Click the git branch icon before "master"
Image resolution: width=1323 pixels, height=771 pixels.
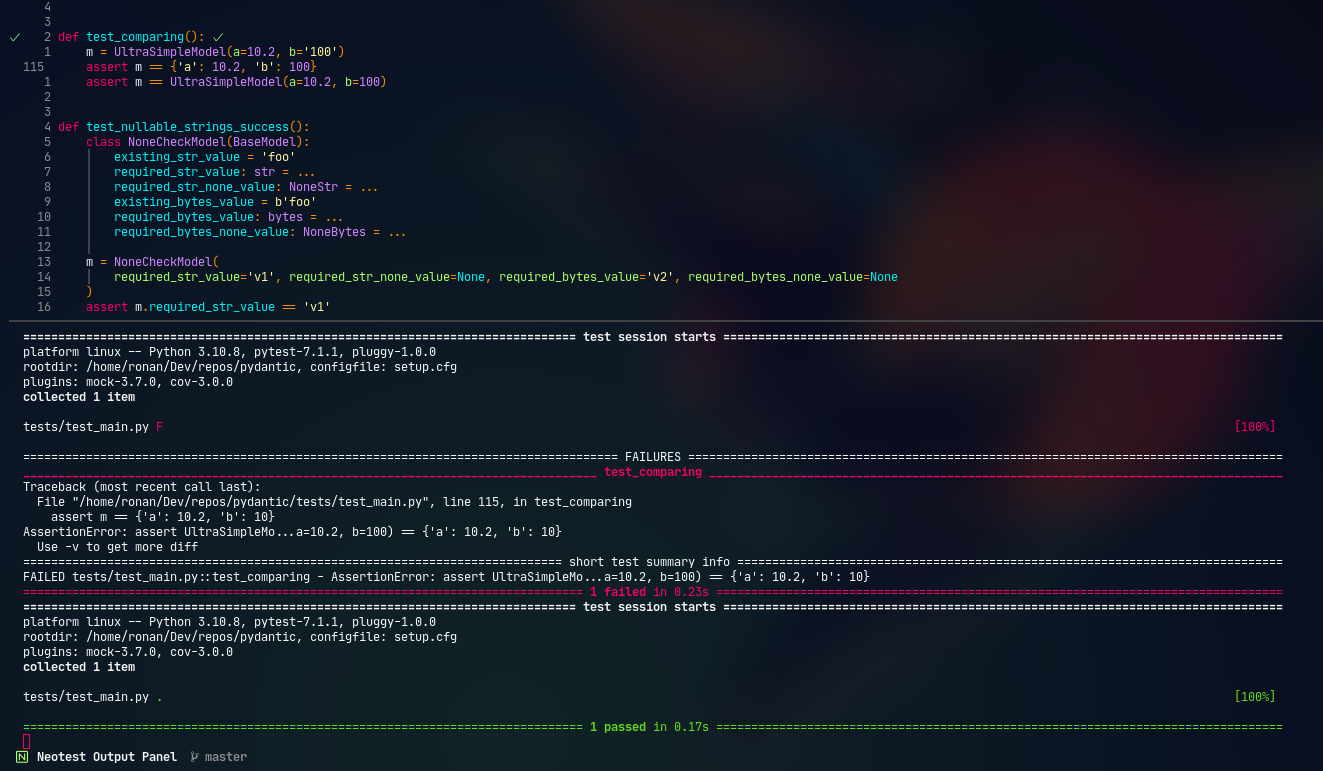click(x=194, y=757)
